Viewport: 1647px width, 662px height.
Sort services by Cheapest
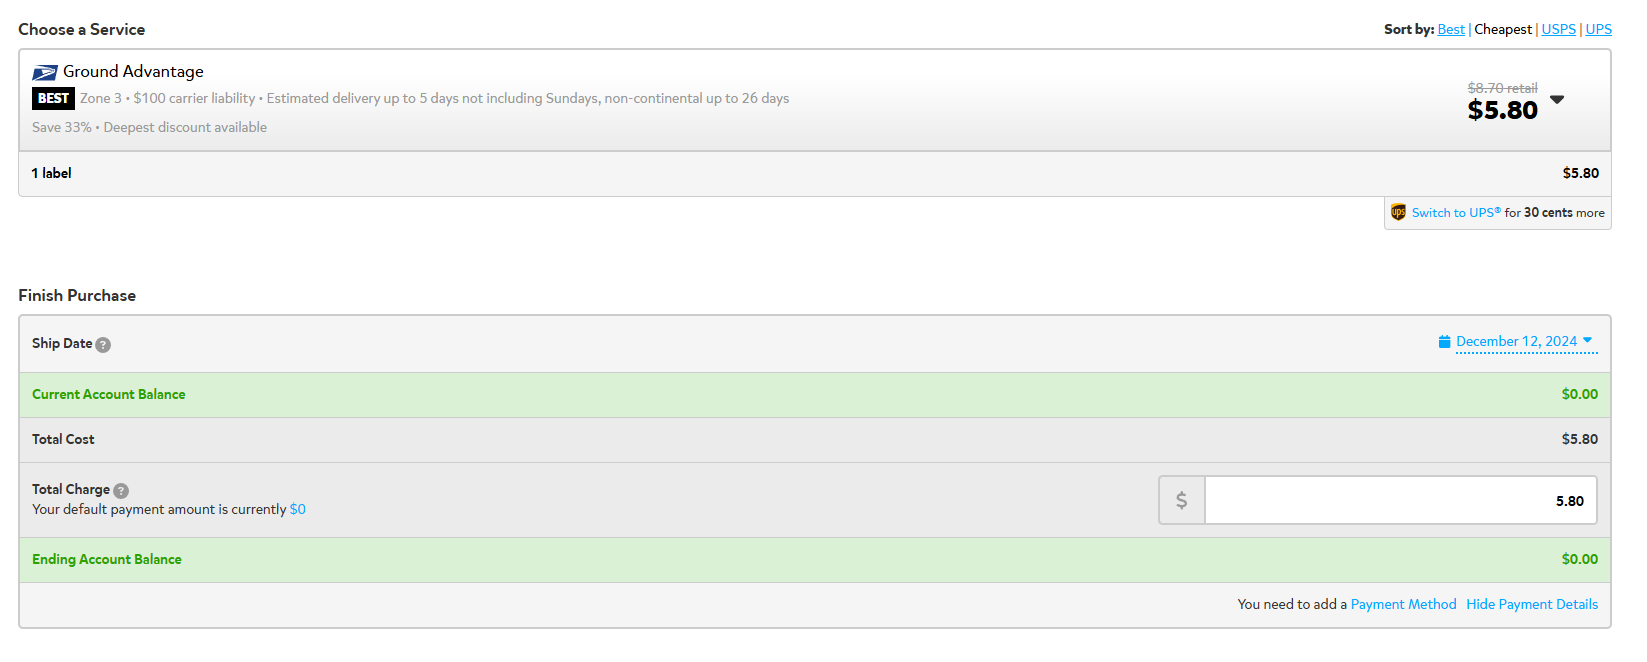1503,30
